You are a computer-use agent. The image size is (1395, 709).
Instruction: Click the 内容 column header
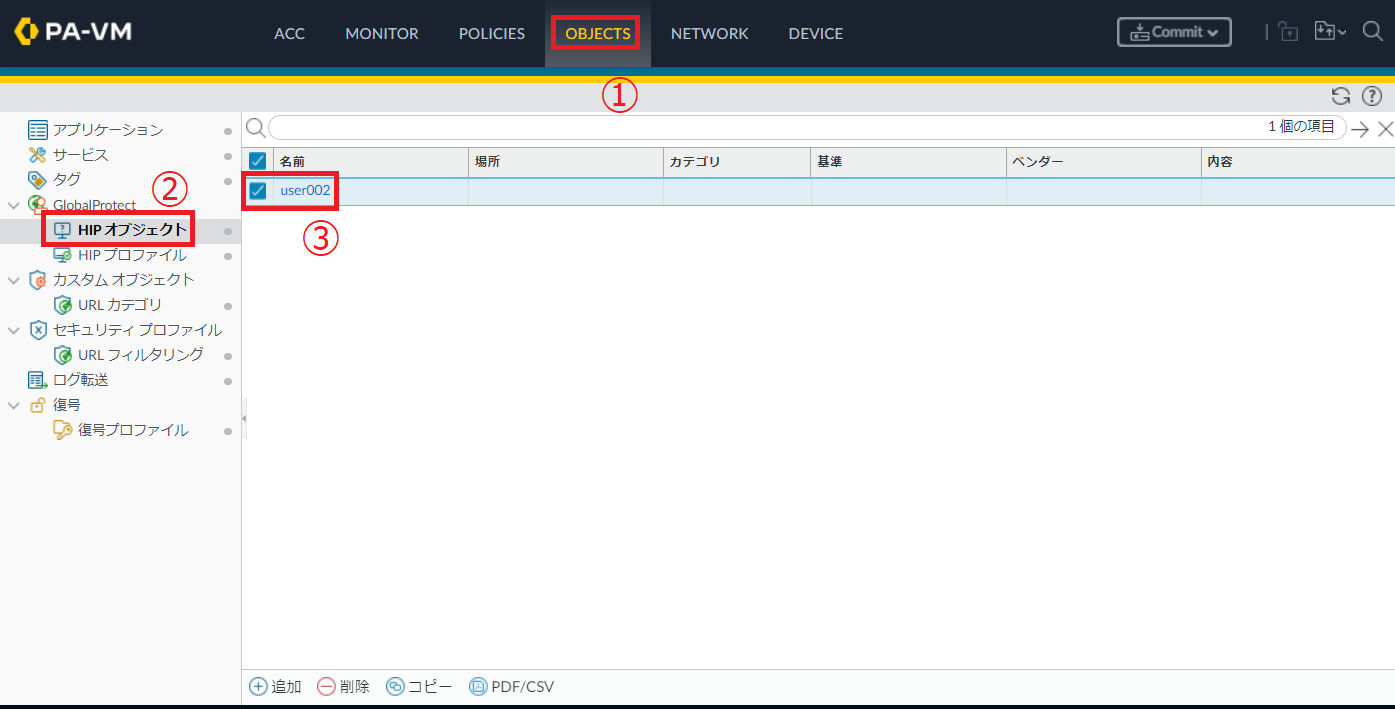pyautogui.click(x=1297, y=161)
